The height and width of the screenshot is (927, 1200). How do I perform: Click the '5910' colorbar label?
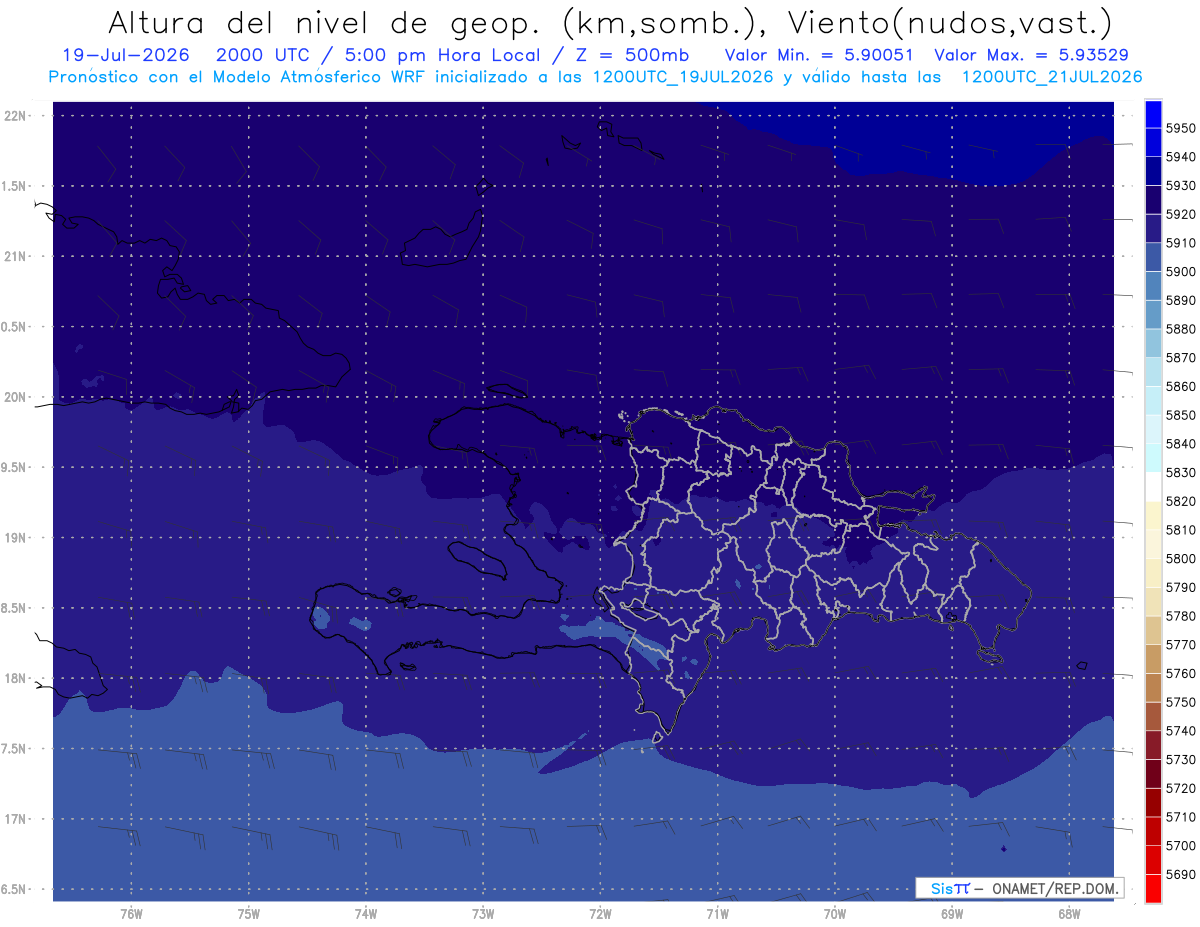click(x=1181, y=243)
